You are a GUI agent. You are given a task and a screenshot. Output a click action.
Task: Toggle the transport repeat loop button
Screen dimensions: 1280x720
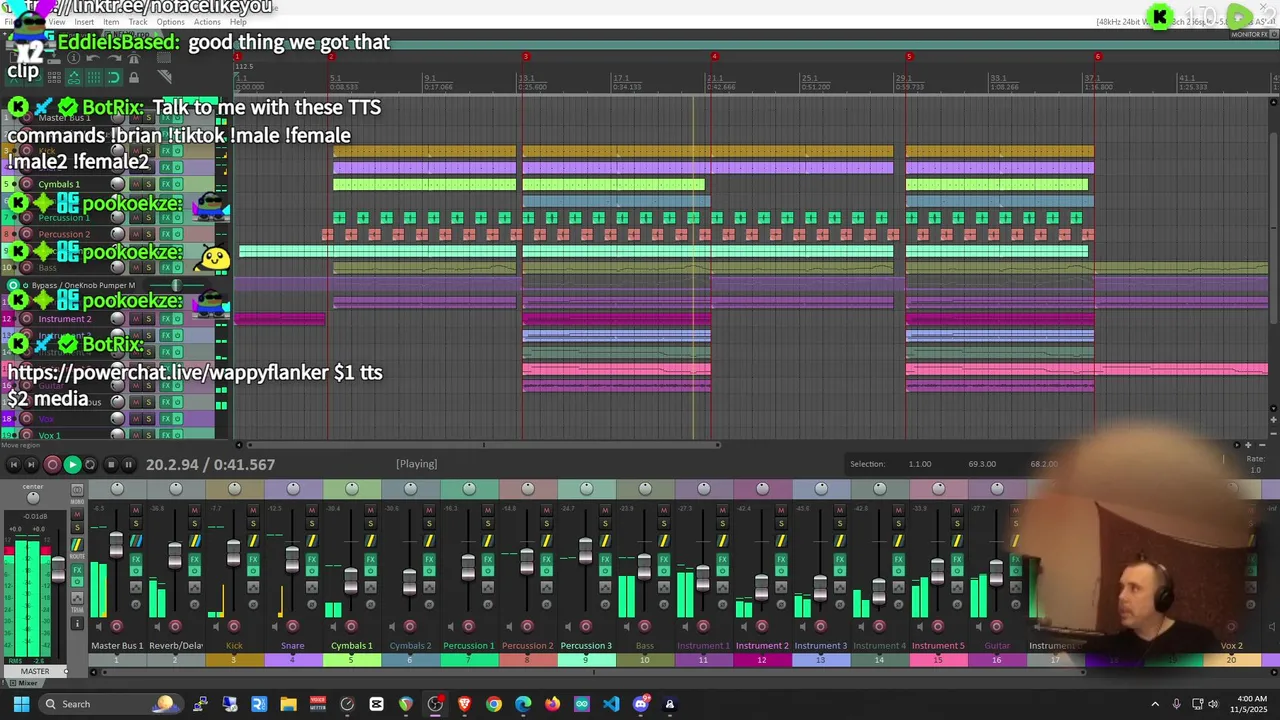[x=90, y=464]
